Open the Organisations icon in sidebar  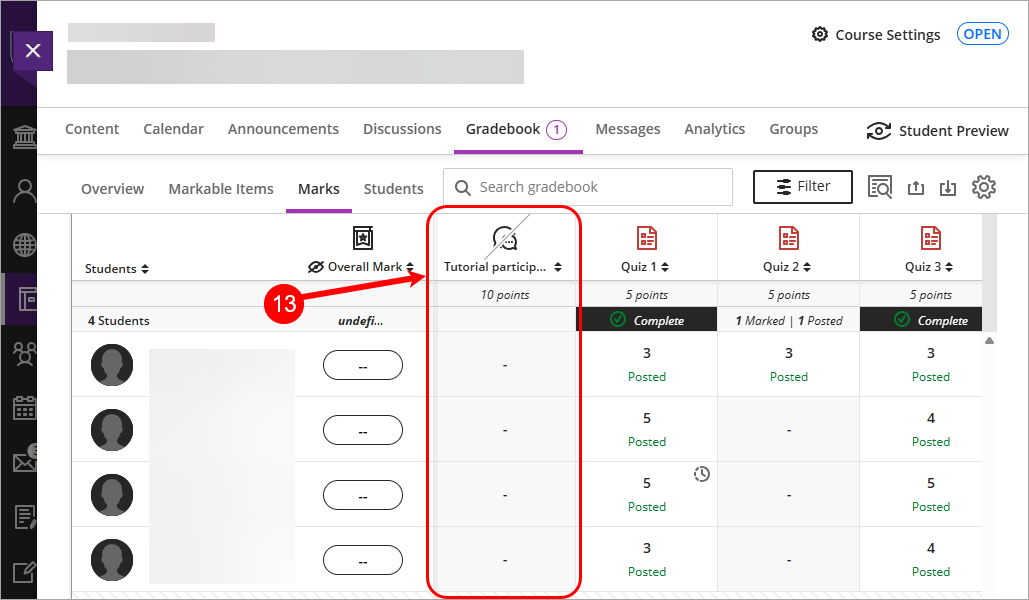tap(24, 354)
